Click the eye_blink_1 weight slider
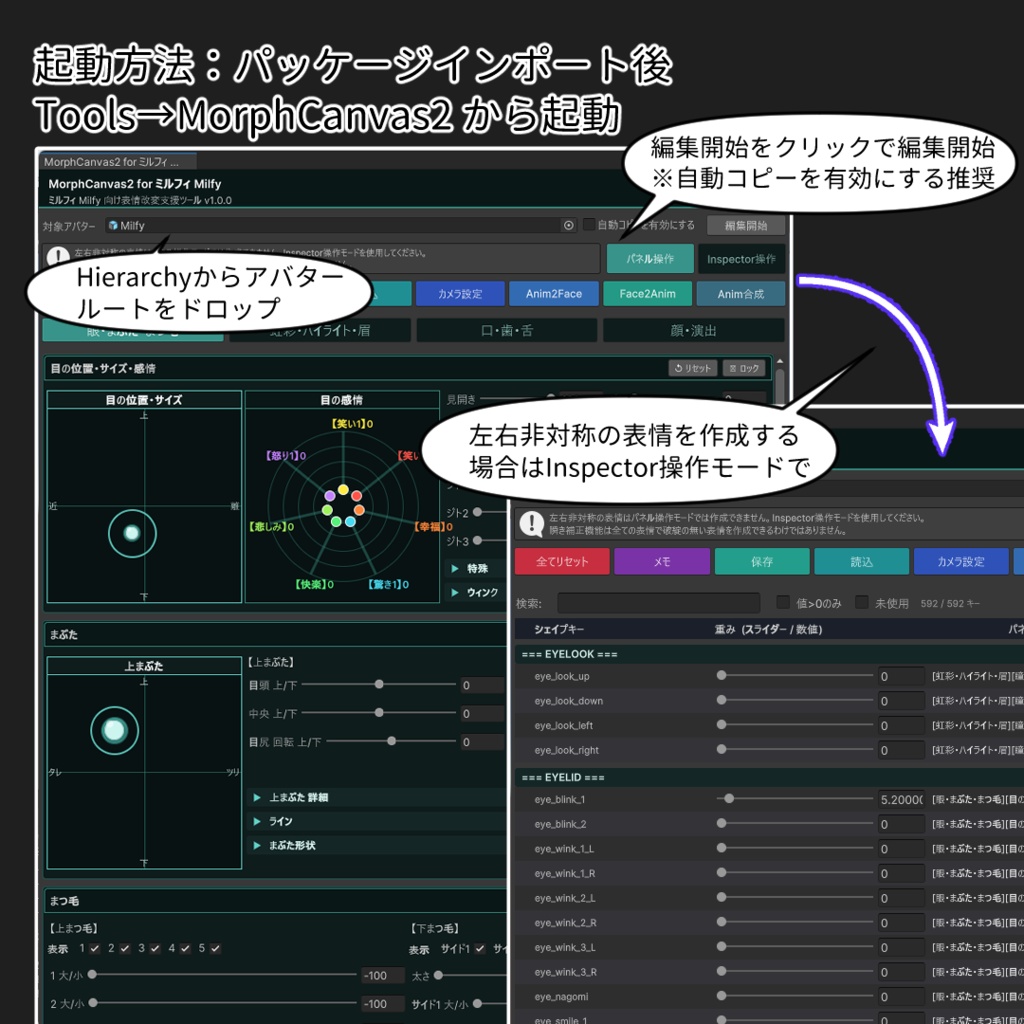 tap(795, 799)
